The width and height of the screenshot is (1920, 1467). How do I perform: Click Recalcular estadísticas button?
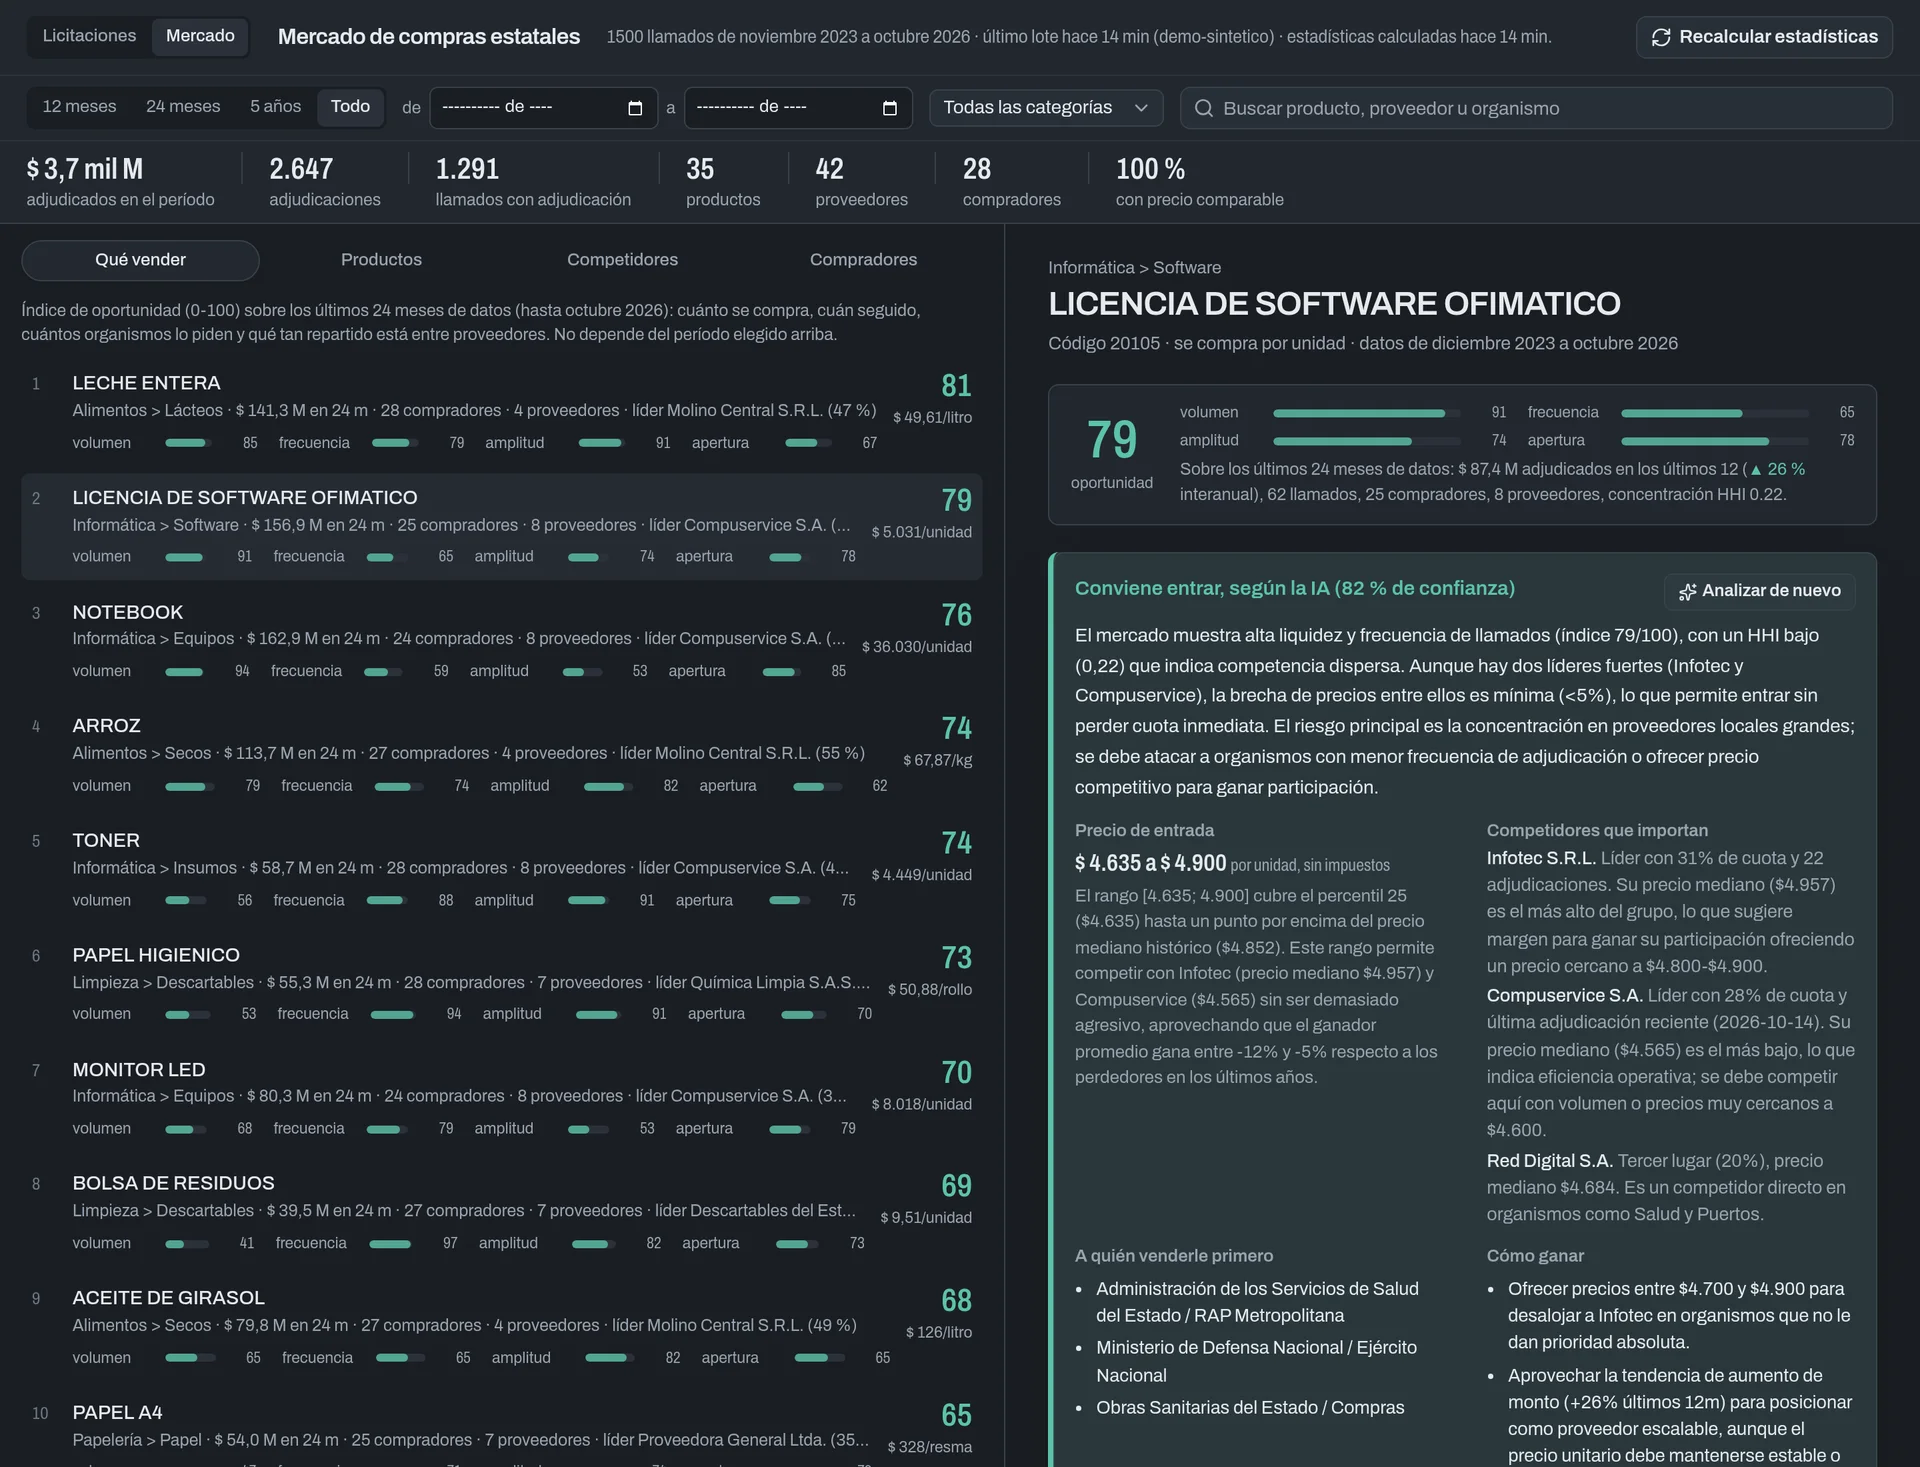pyautogui.click(x=1764, y=37)
